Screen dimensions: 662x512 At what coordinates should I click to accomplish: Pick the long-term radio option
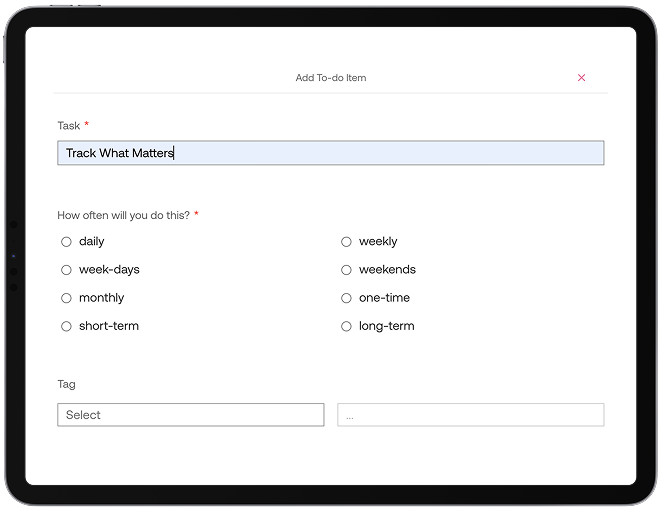point(347,326)
